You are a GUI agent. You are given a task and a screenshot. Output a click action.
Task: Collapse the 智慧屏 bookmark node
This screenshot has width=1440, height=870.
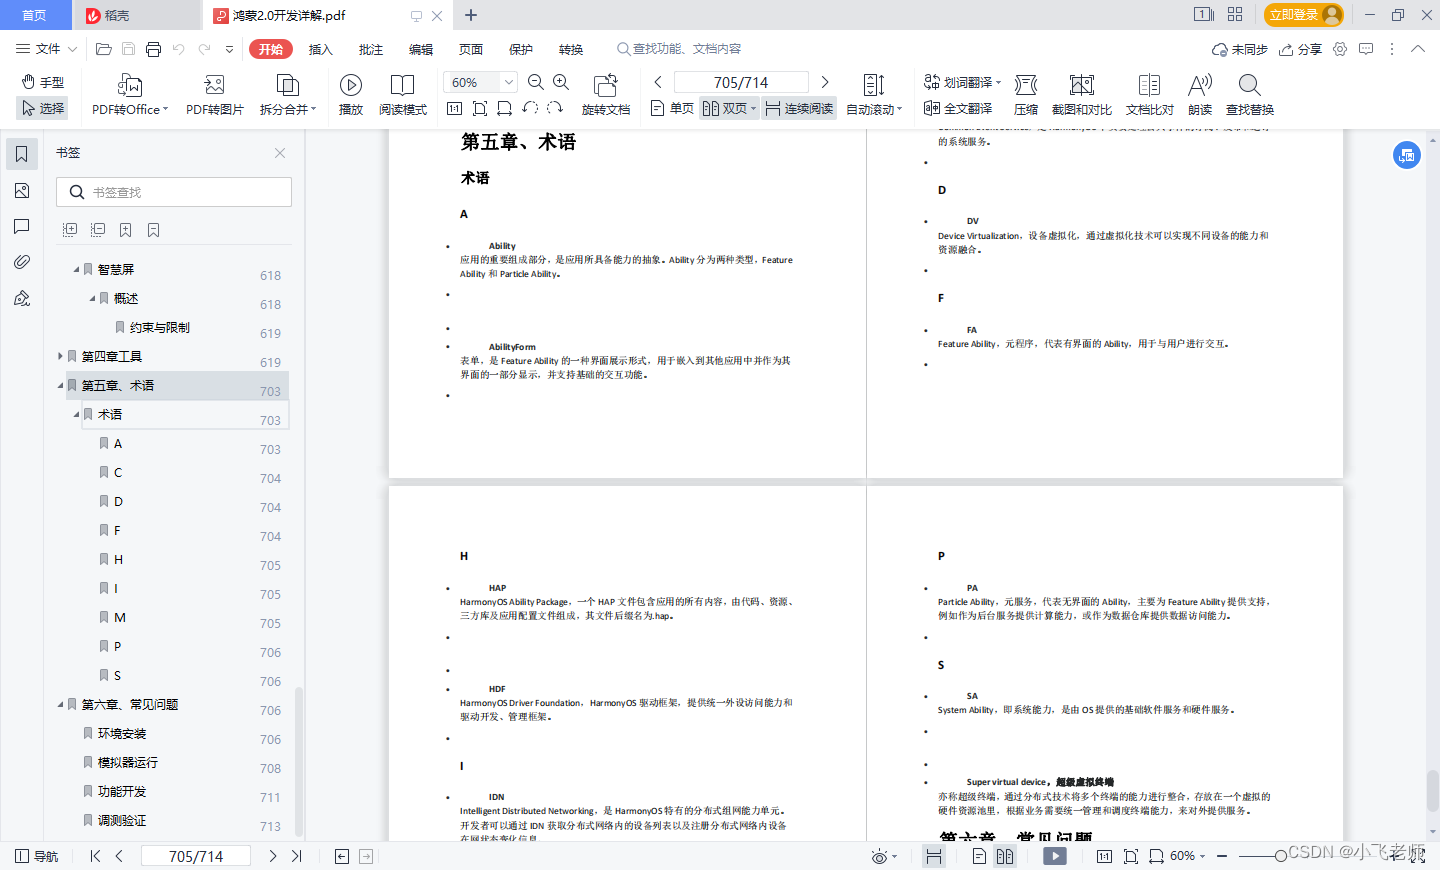pyautogui.click(x=76, y=270)
